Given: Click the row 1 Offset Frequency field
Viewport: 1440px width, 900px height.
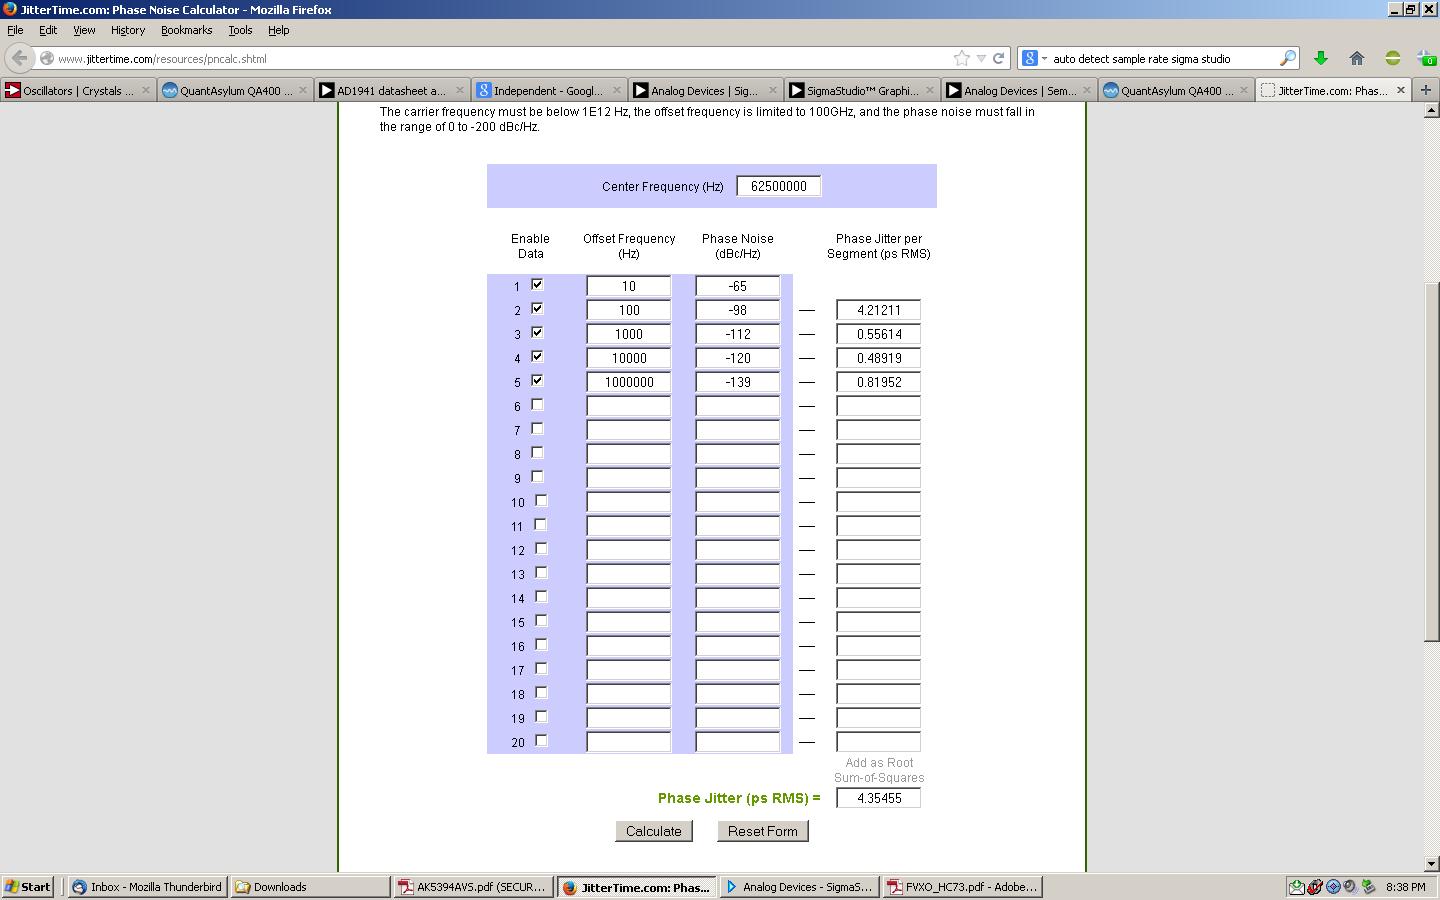Looking at the screenshot, I should [x=629, y=286].
